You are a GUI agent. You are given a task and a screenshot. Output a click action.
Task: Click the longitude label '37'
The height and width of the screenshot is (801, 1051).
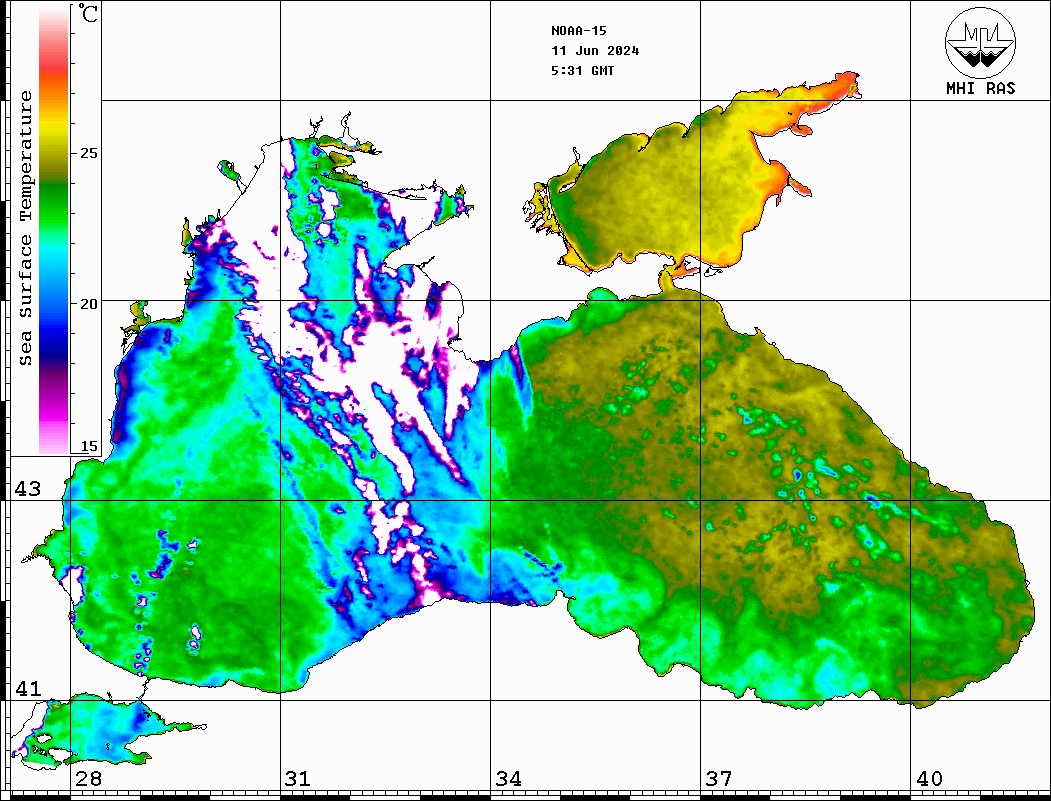tap(719, 778)
